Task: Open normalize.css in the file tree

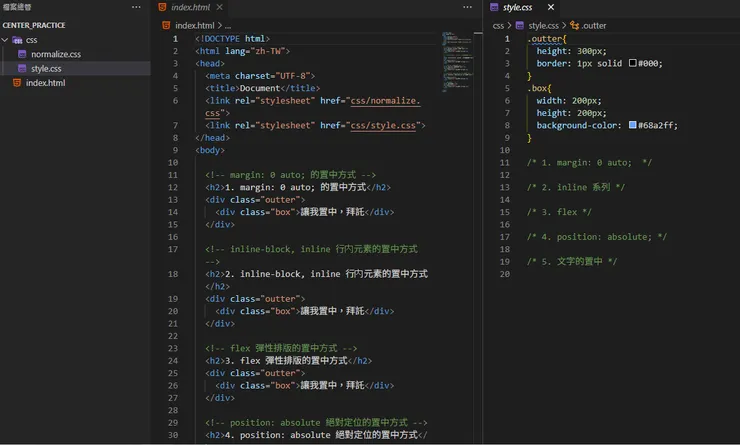Action: [x=56, y=54]
